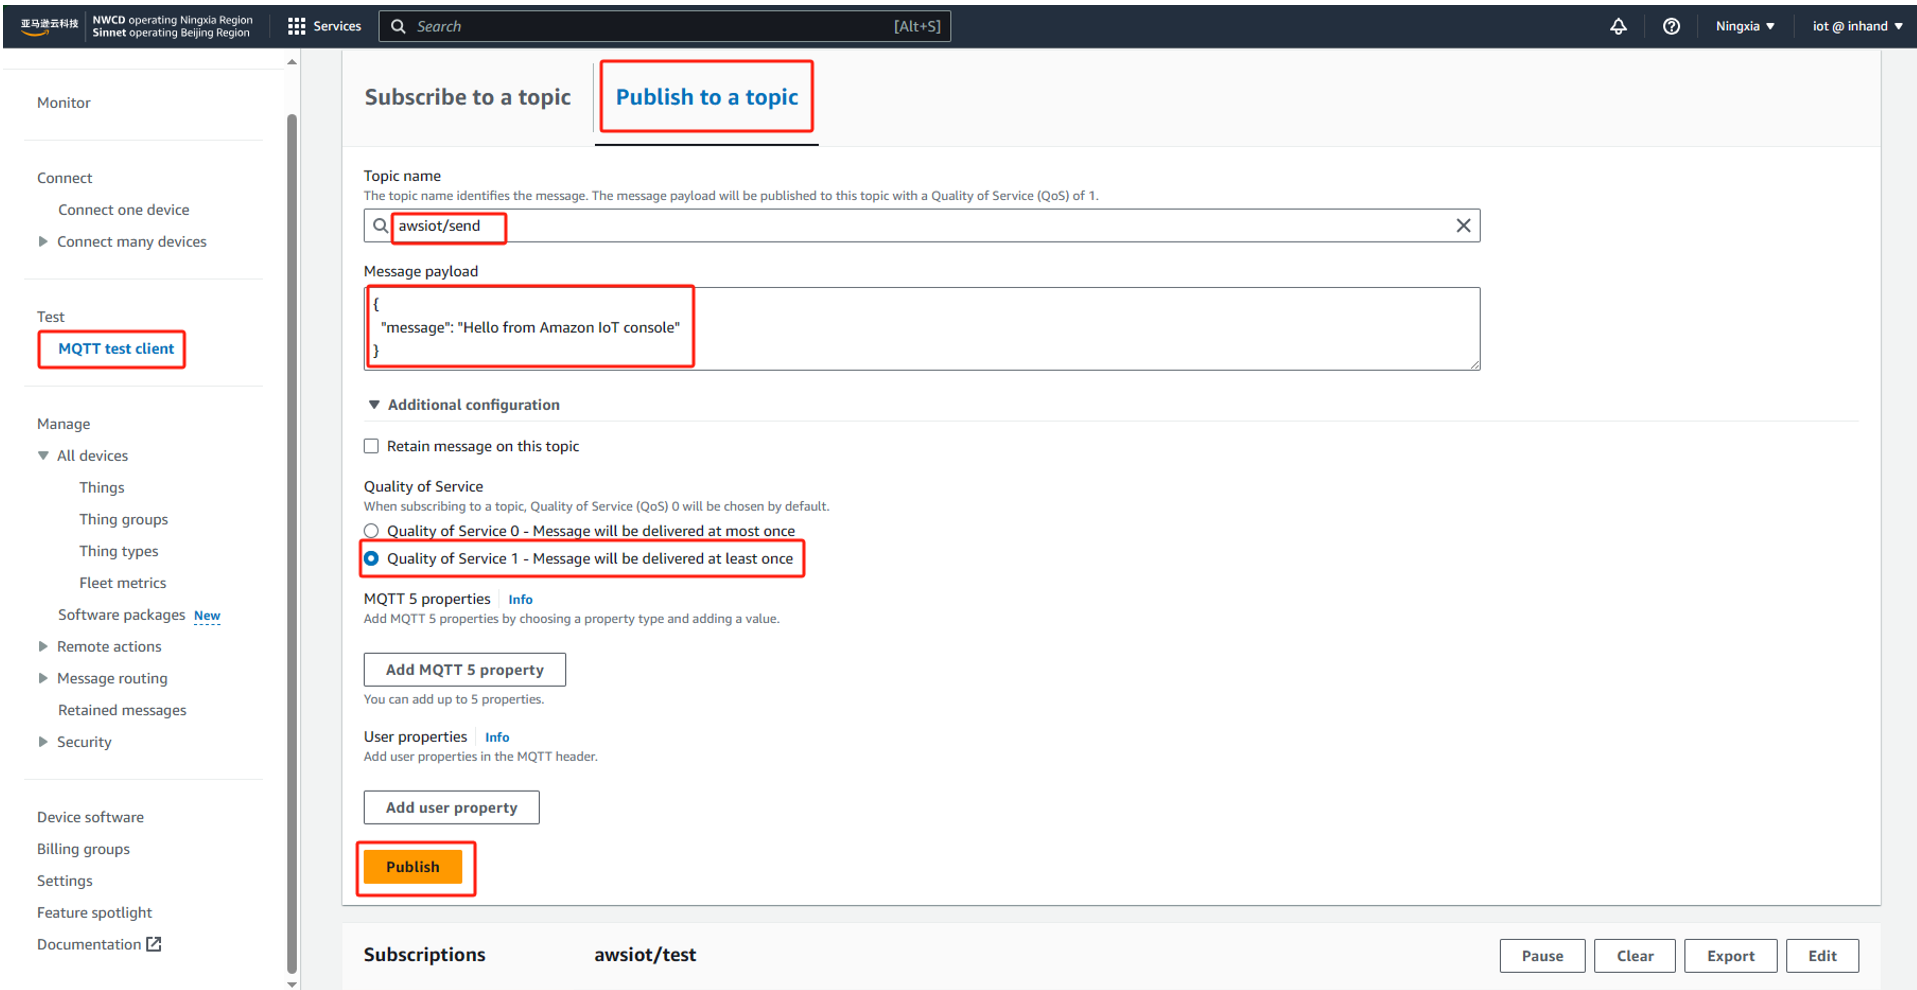The width and height of the screenshot is (1917, 990).
Task: Enable Retain message on this topic checkbox
Action: click(371, 446)
